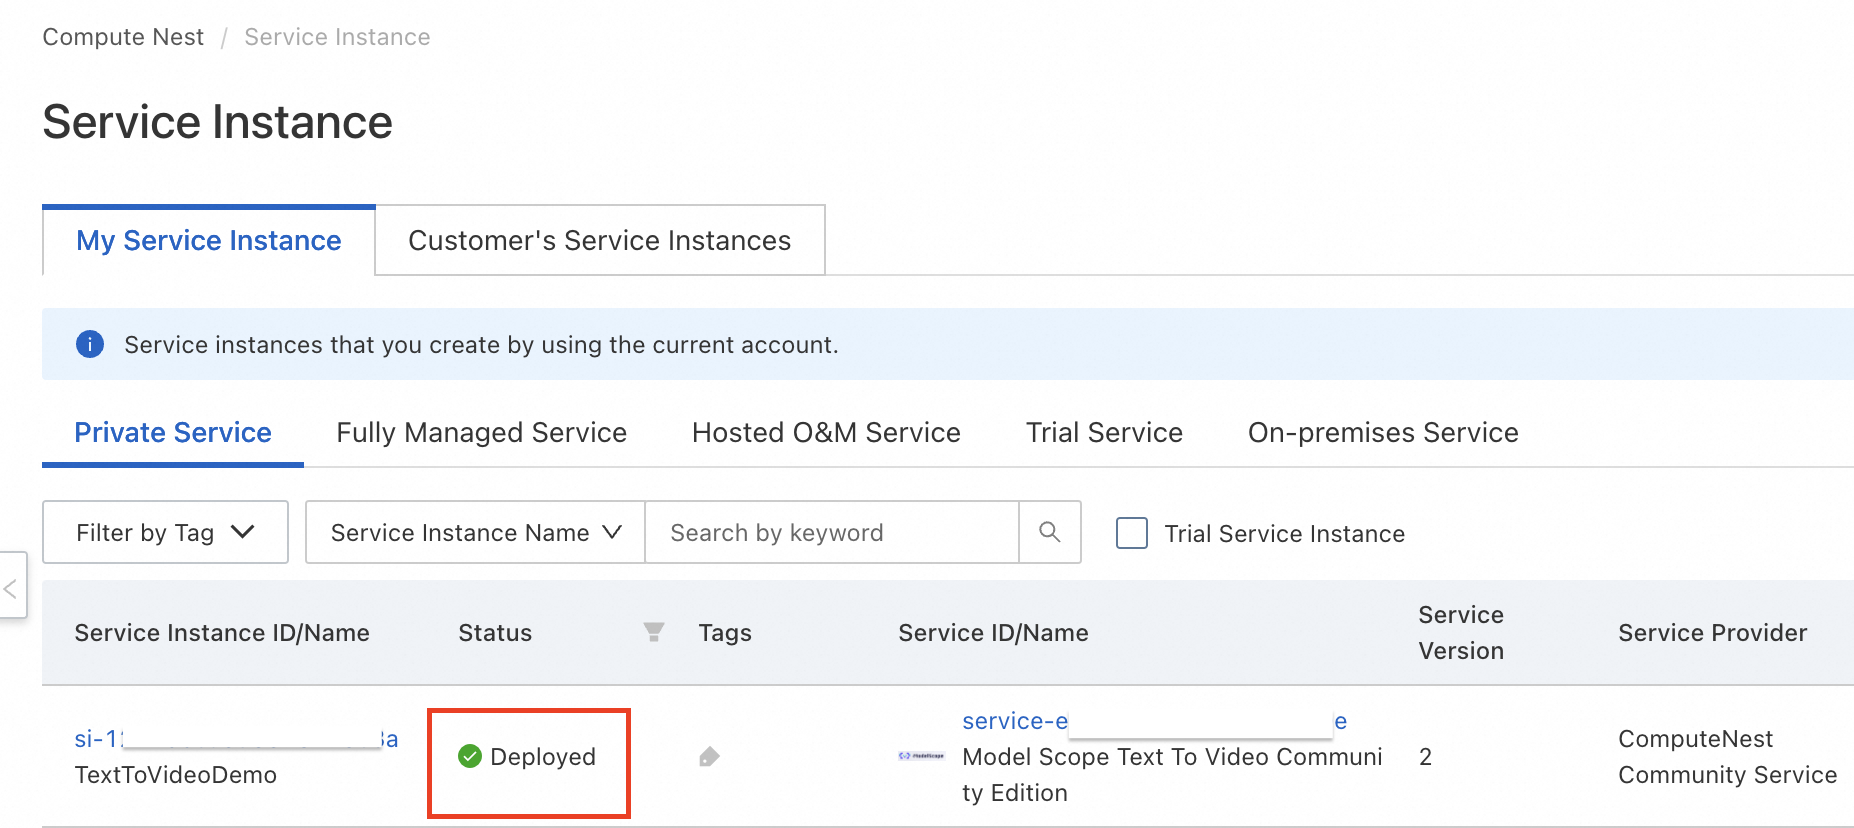Open the service-e service ID link
Screen dimensions: 1854x828
pyautogui.click(x=1154, y=721)
